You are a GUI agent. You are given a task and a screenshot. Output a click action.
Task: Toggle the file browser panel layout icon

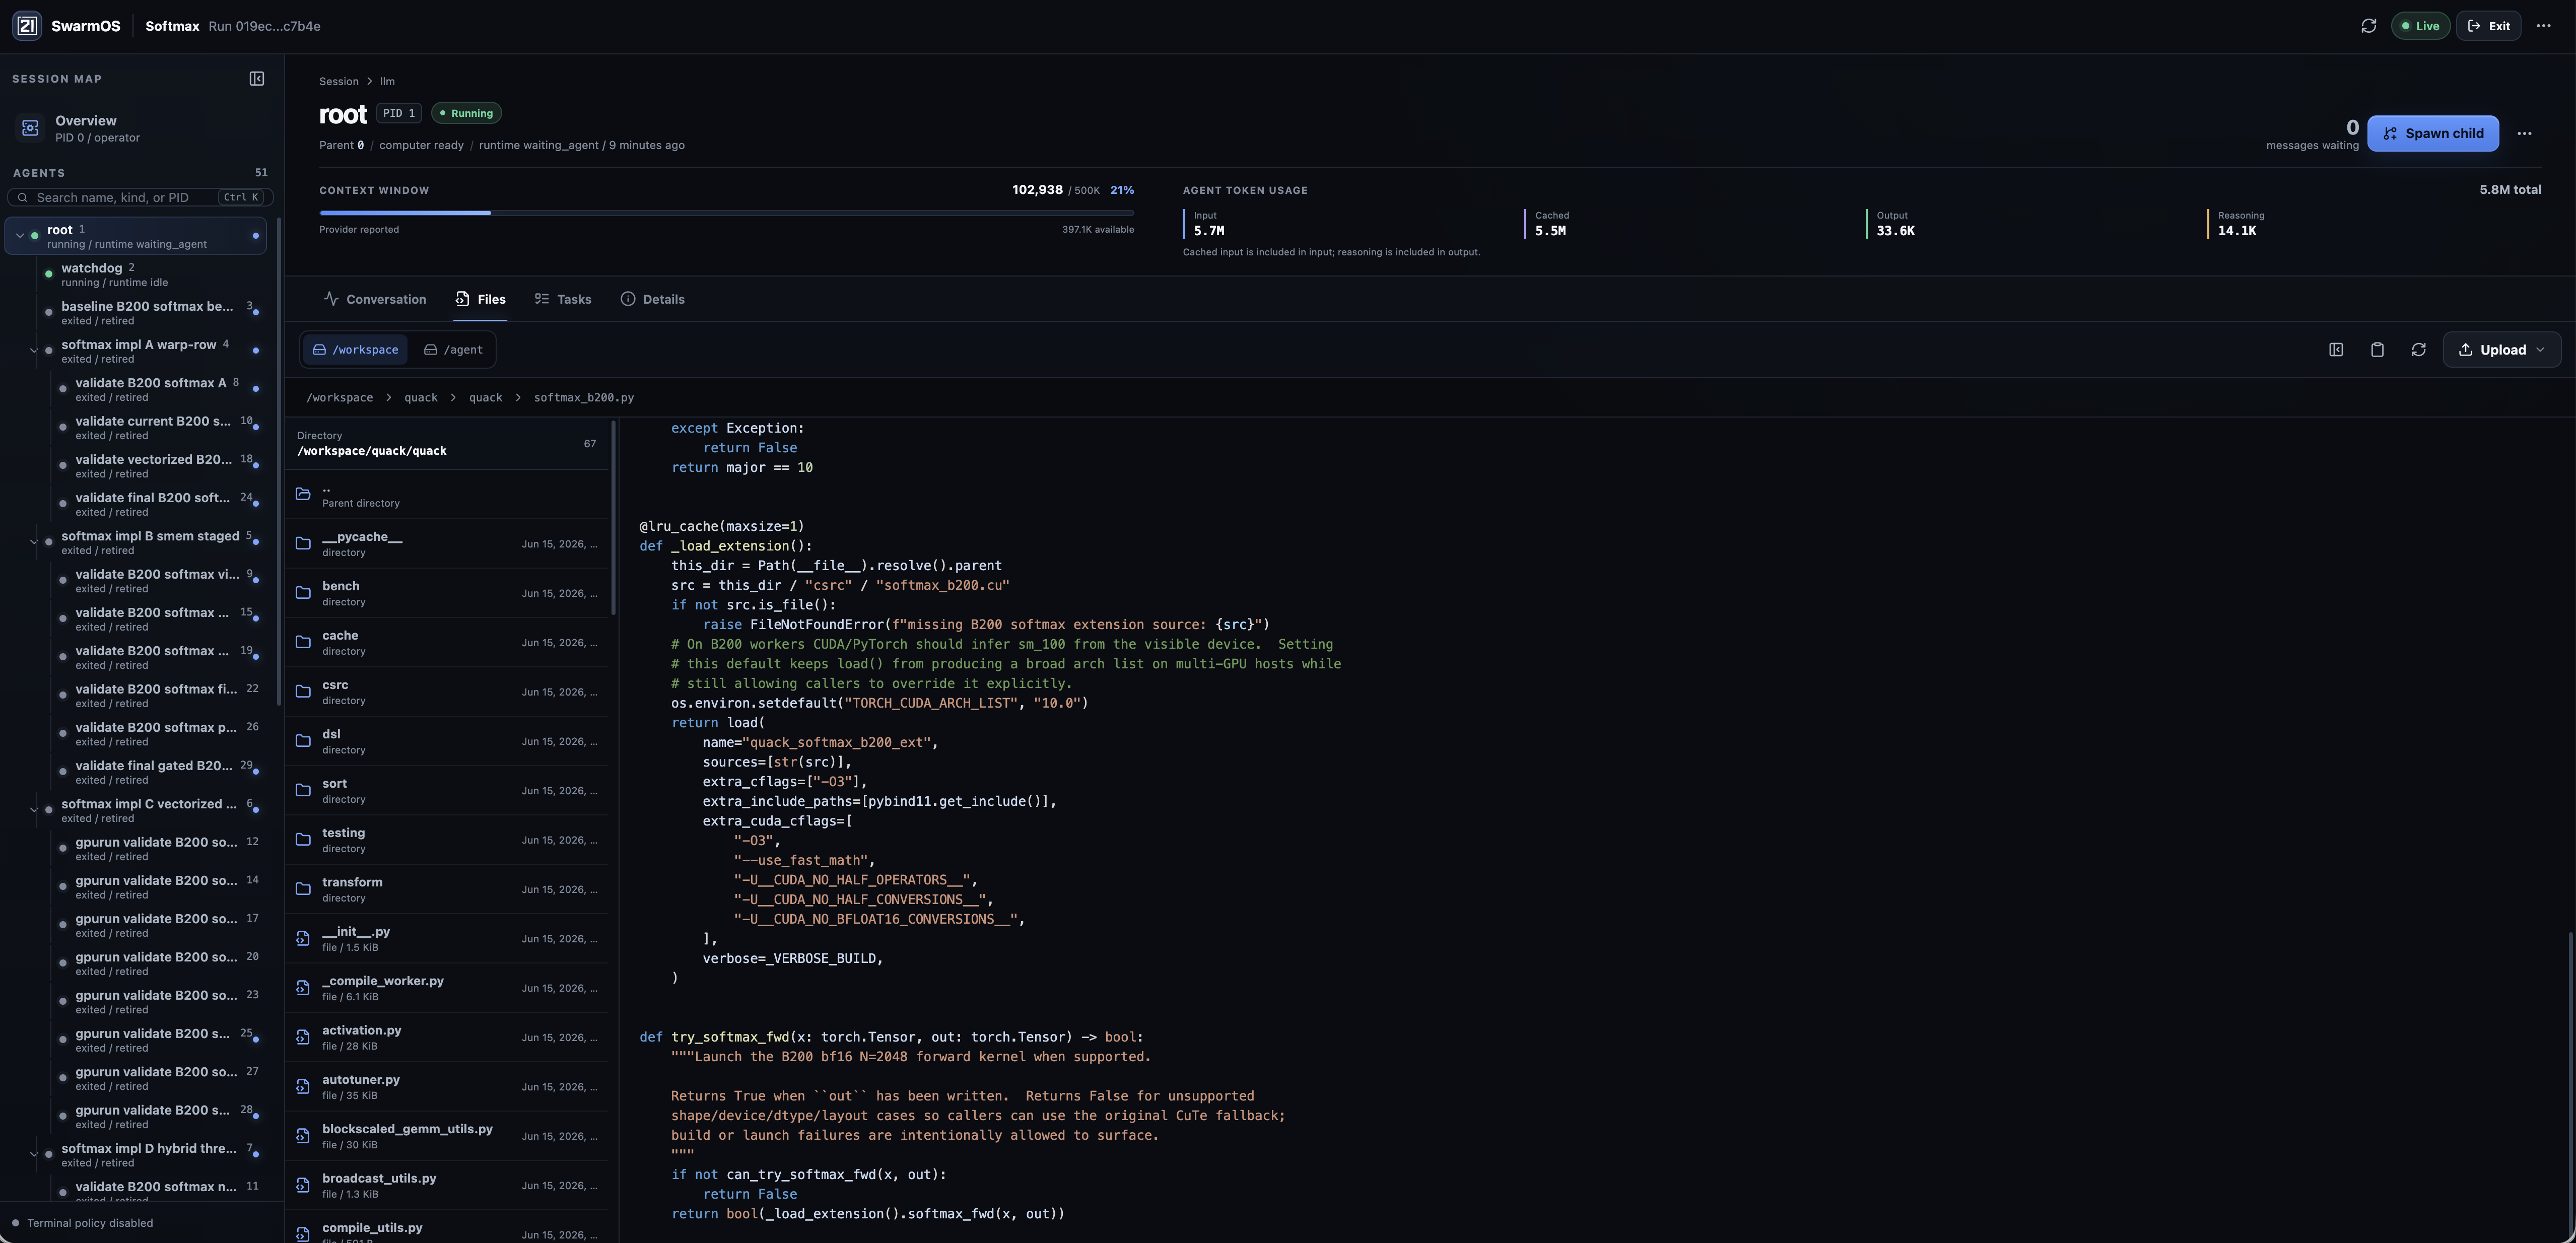pyautogui.click(x=2336, y=350)
